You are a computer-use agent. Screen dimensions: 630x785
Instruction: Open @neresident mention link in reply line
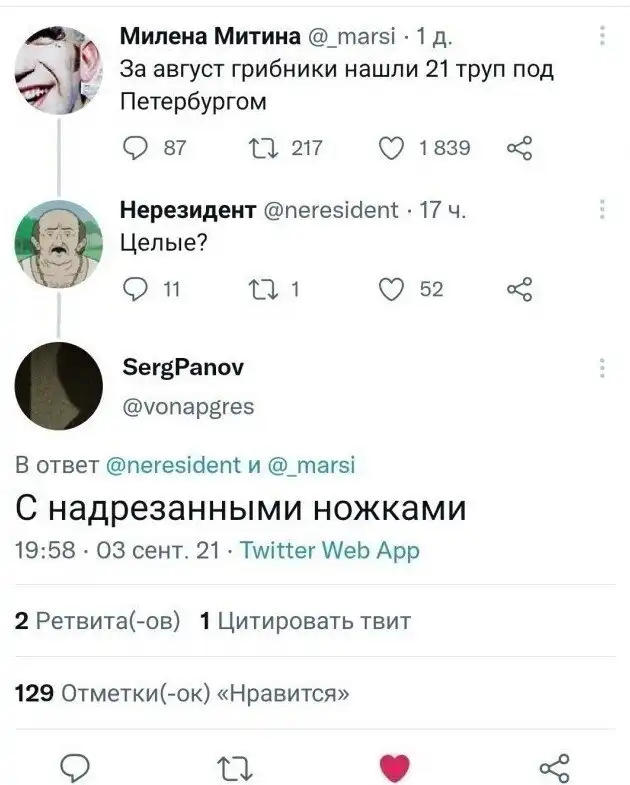[173, 465]
